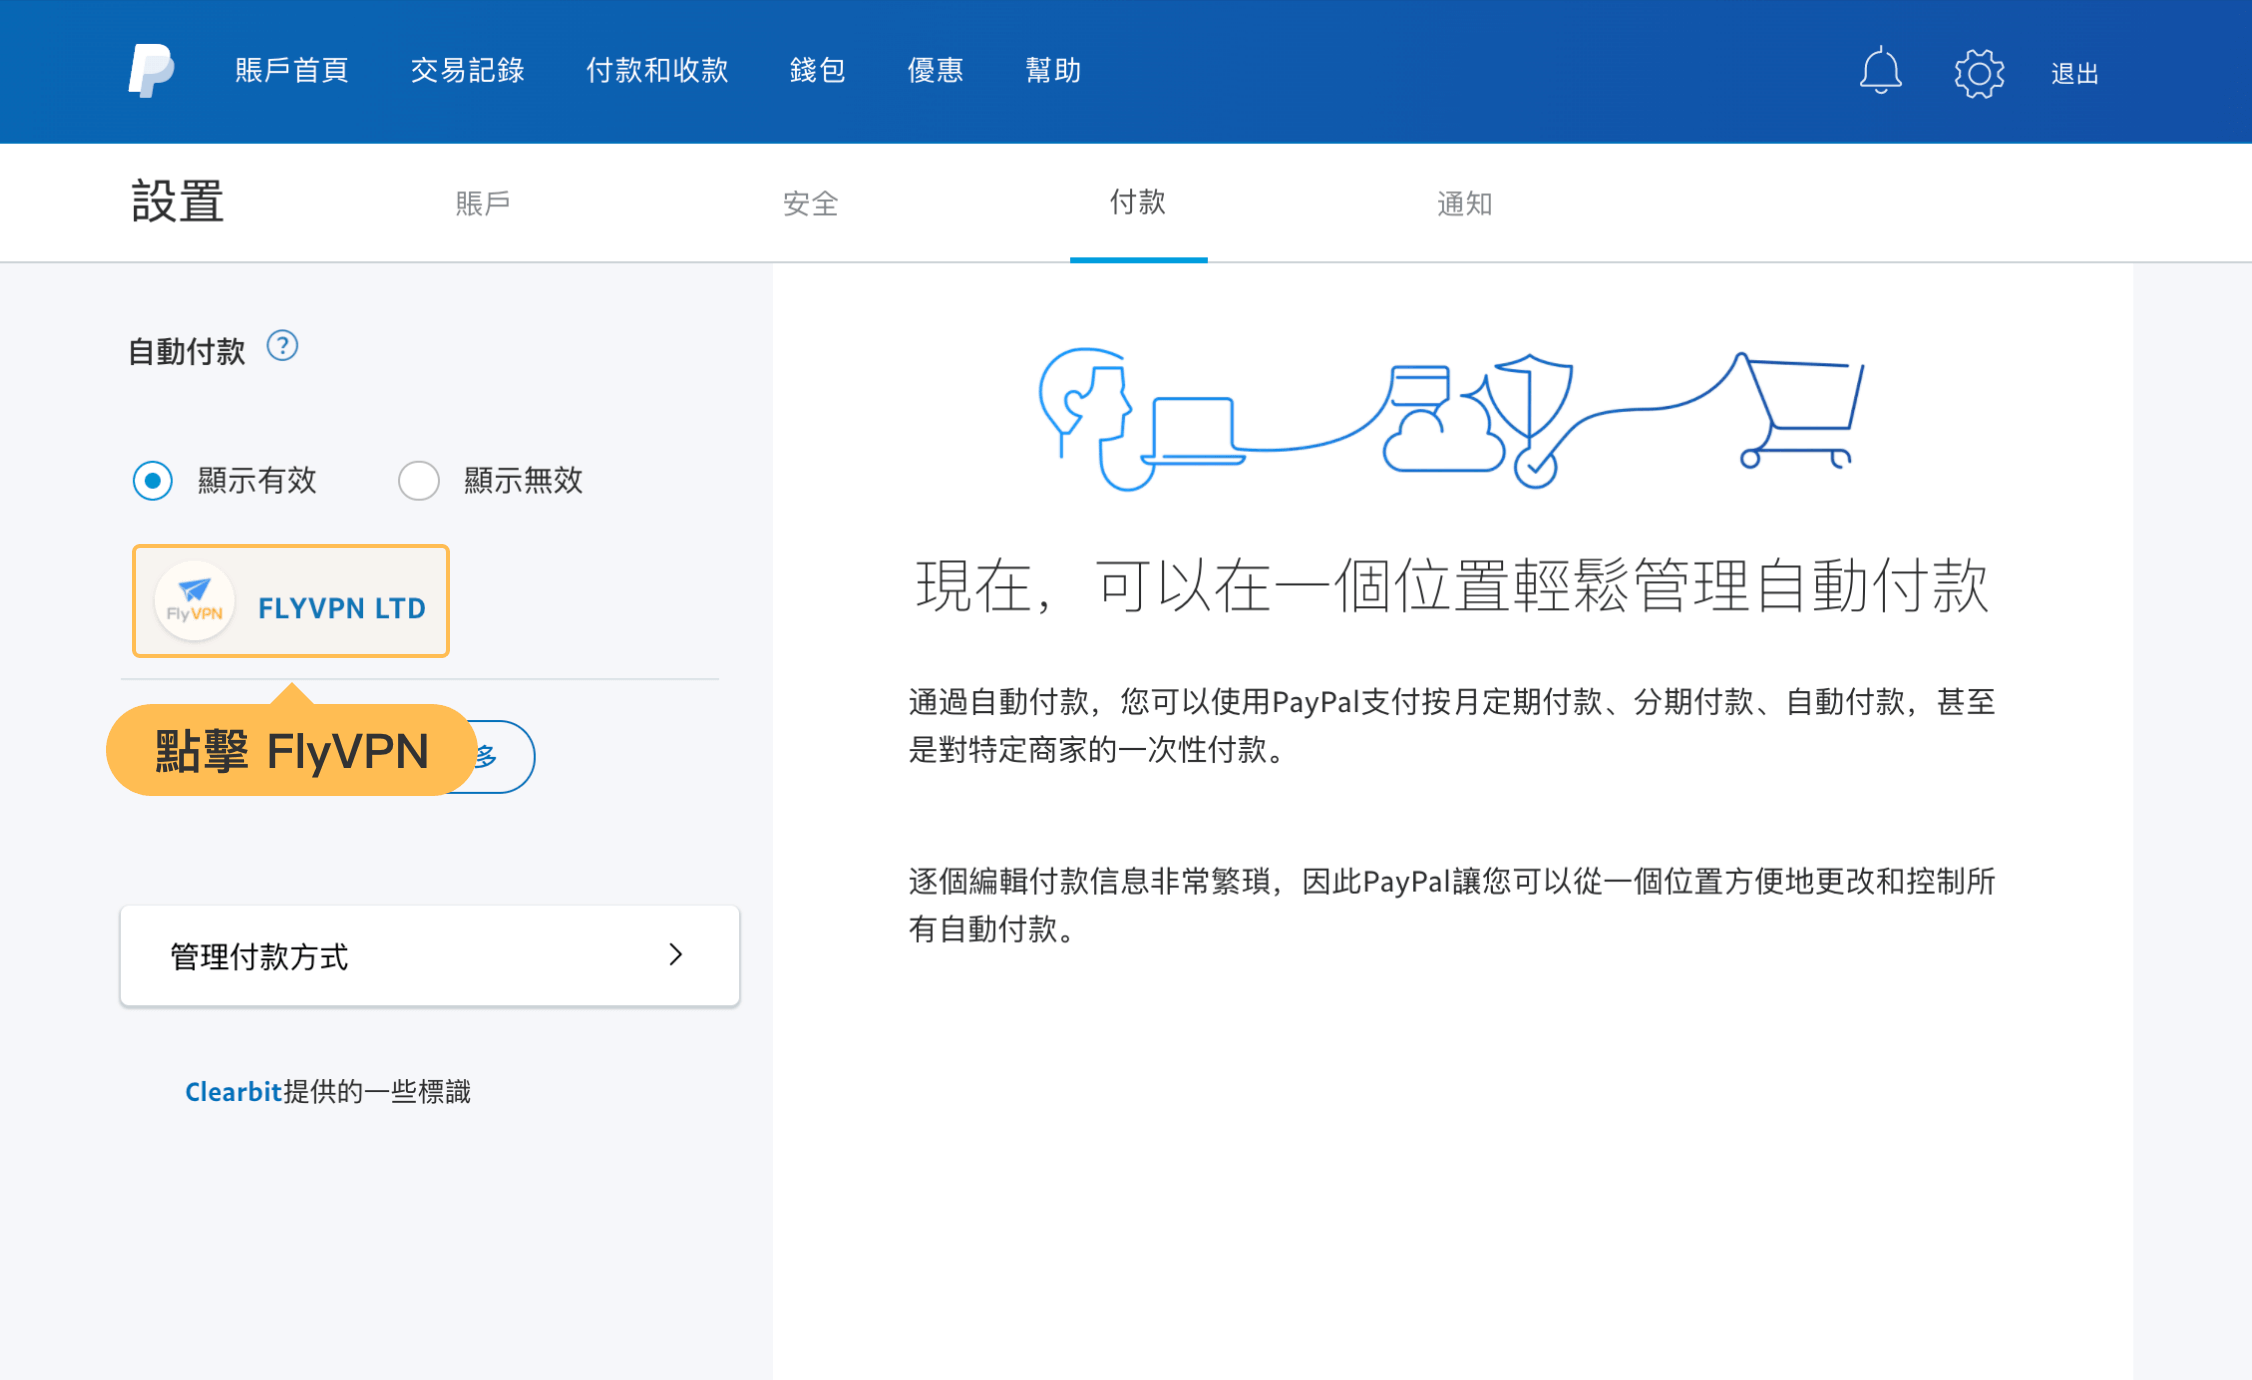Click the auto-payment illustration graphic

click(1450, 420)
